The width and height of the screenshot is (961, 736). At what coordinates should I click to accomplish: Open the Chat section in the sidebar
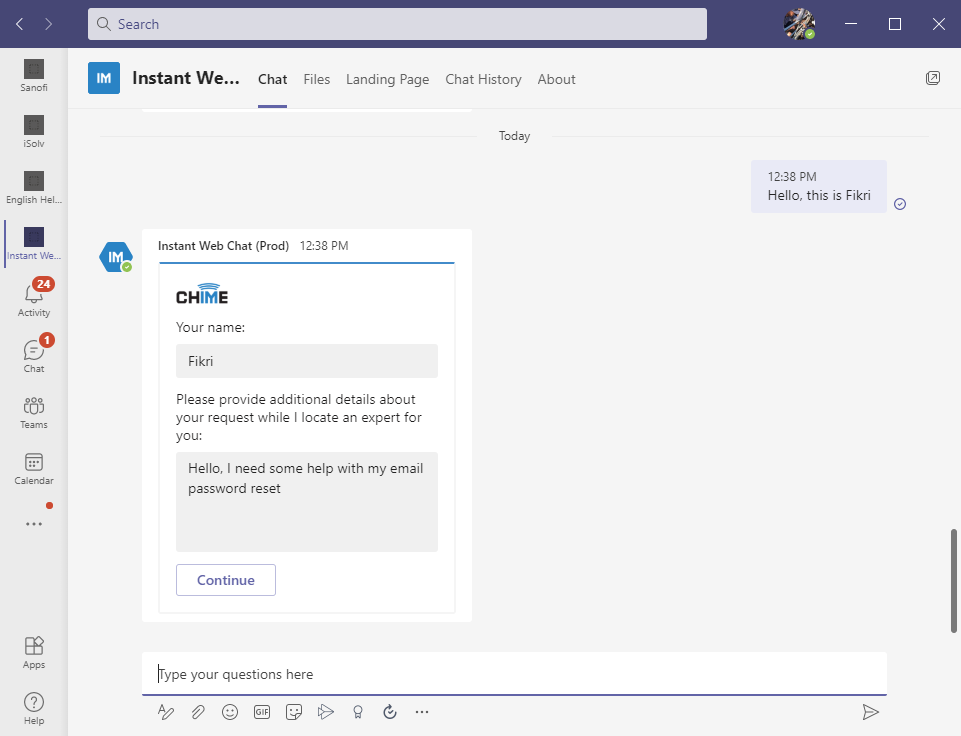click(x=33, y=353)
